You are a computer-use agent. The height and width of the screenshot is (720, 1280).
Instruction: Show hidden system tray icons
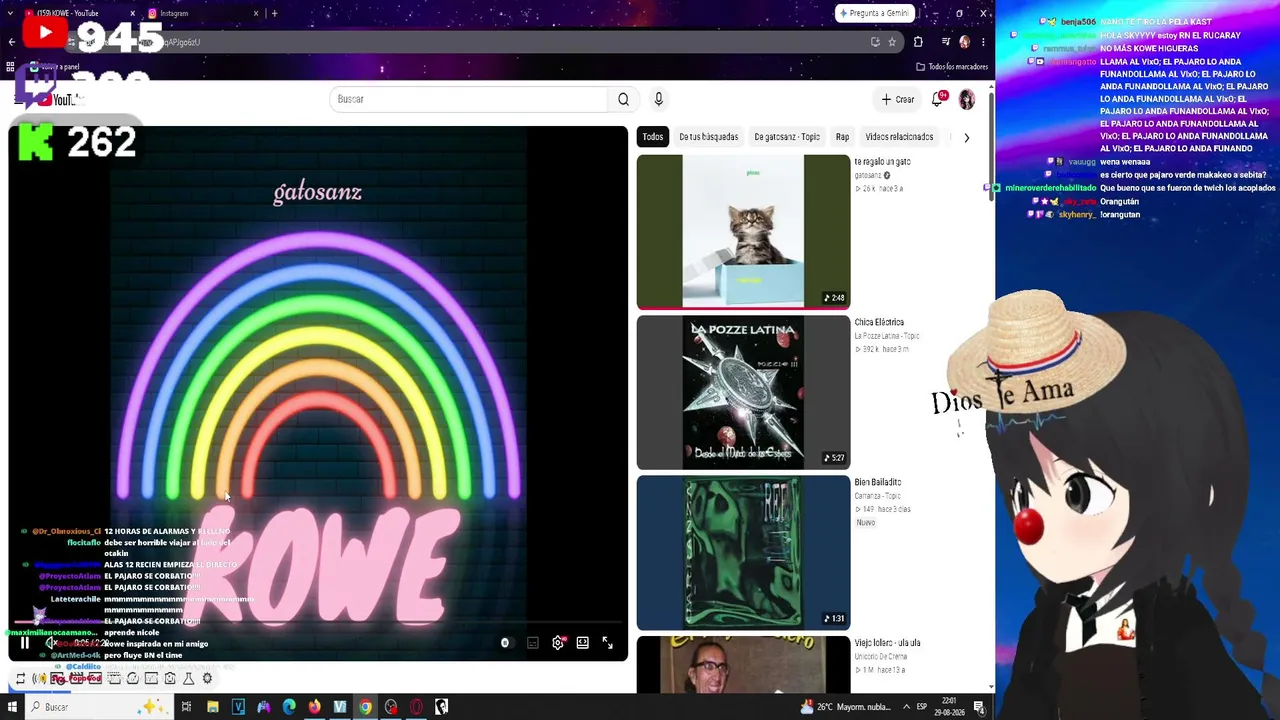(907, 707)
